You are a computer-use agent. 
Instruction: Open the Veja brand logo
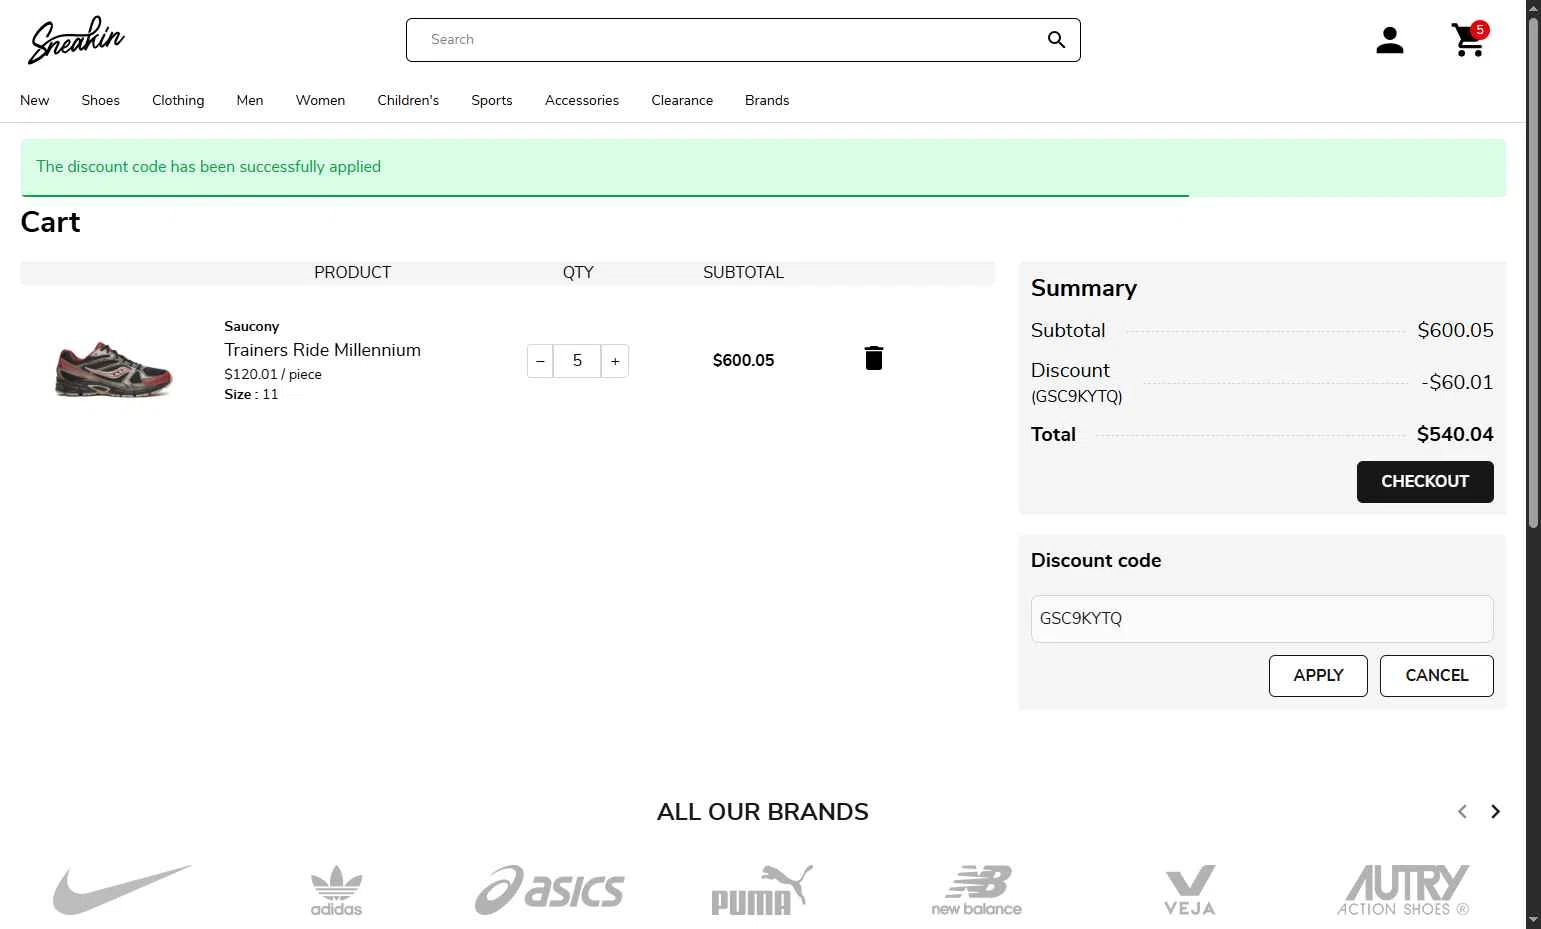[1190, 890]
